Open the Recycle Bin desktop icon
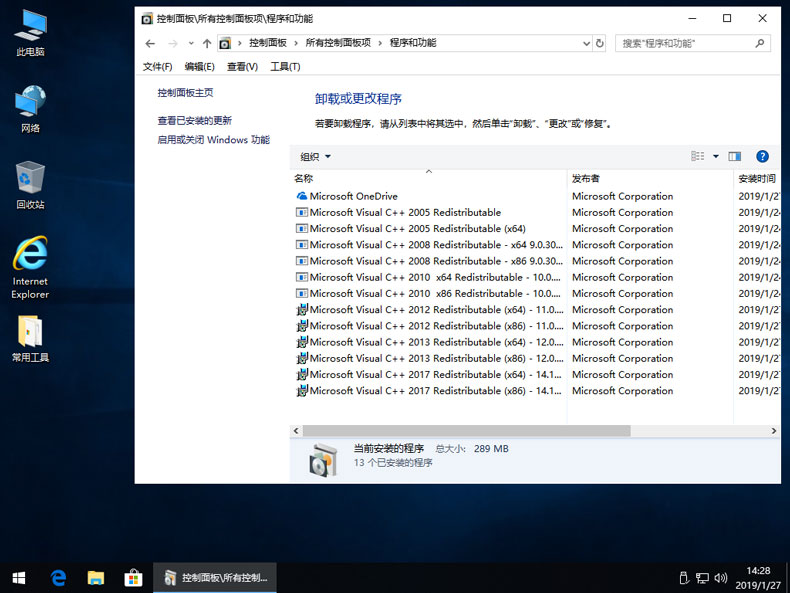This screenshot has width=790, height=593. pos(30,185)
